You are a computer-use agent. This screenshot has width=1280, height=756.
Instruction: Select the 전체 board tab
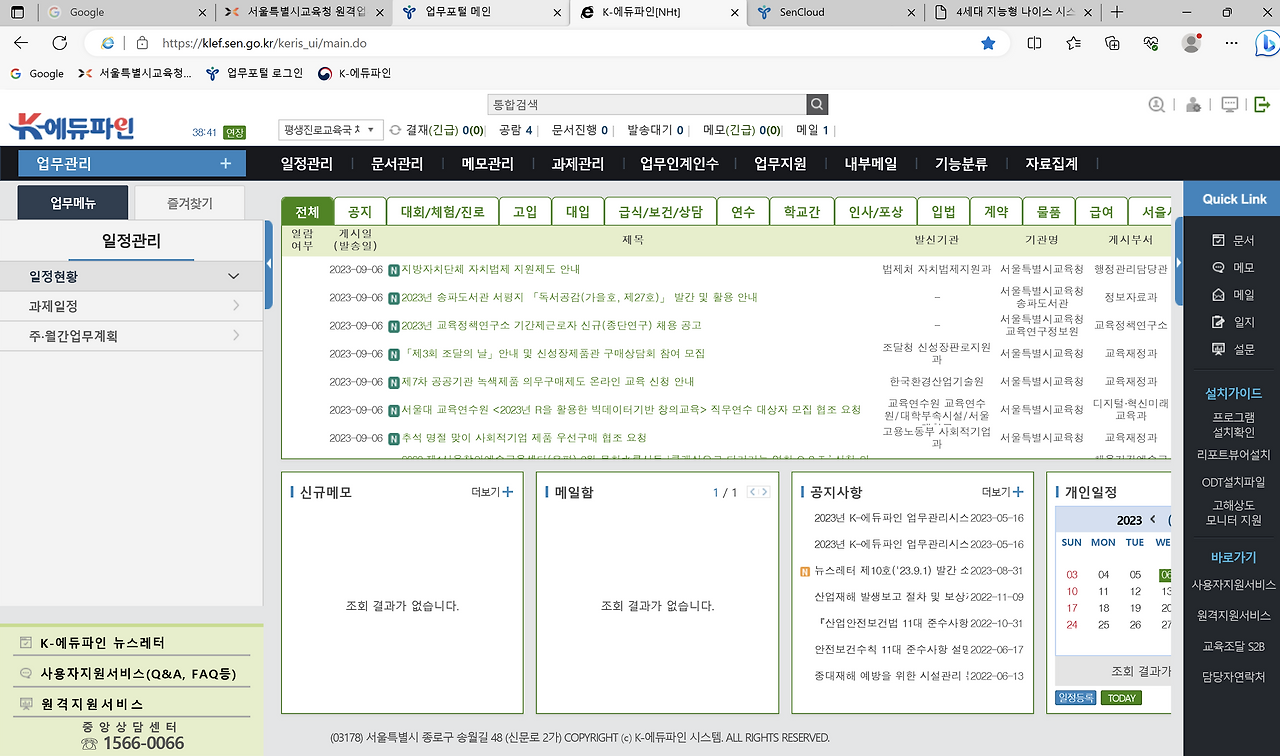[307, 212]
